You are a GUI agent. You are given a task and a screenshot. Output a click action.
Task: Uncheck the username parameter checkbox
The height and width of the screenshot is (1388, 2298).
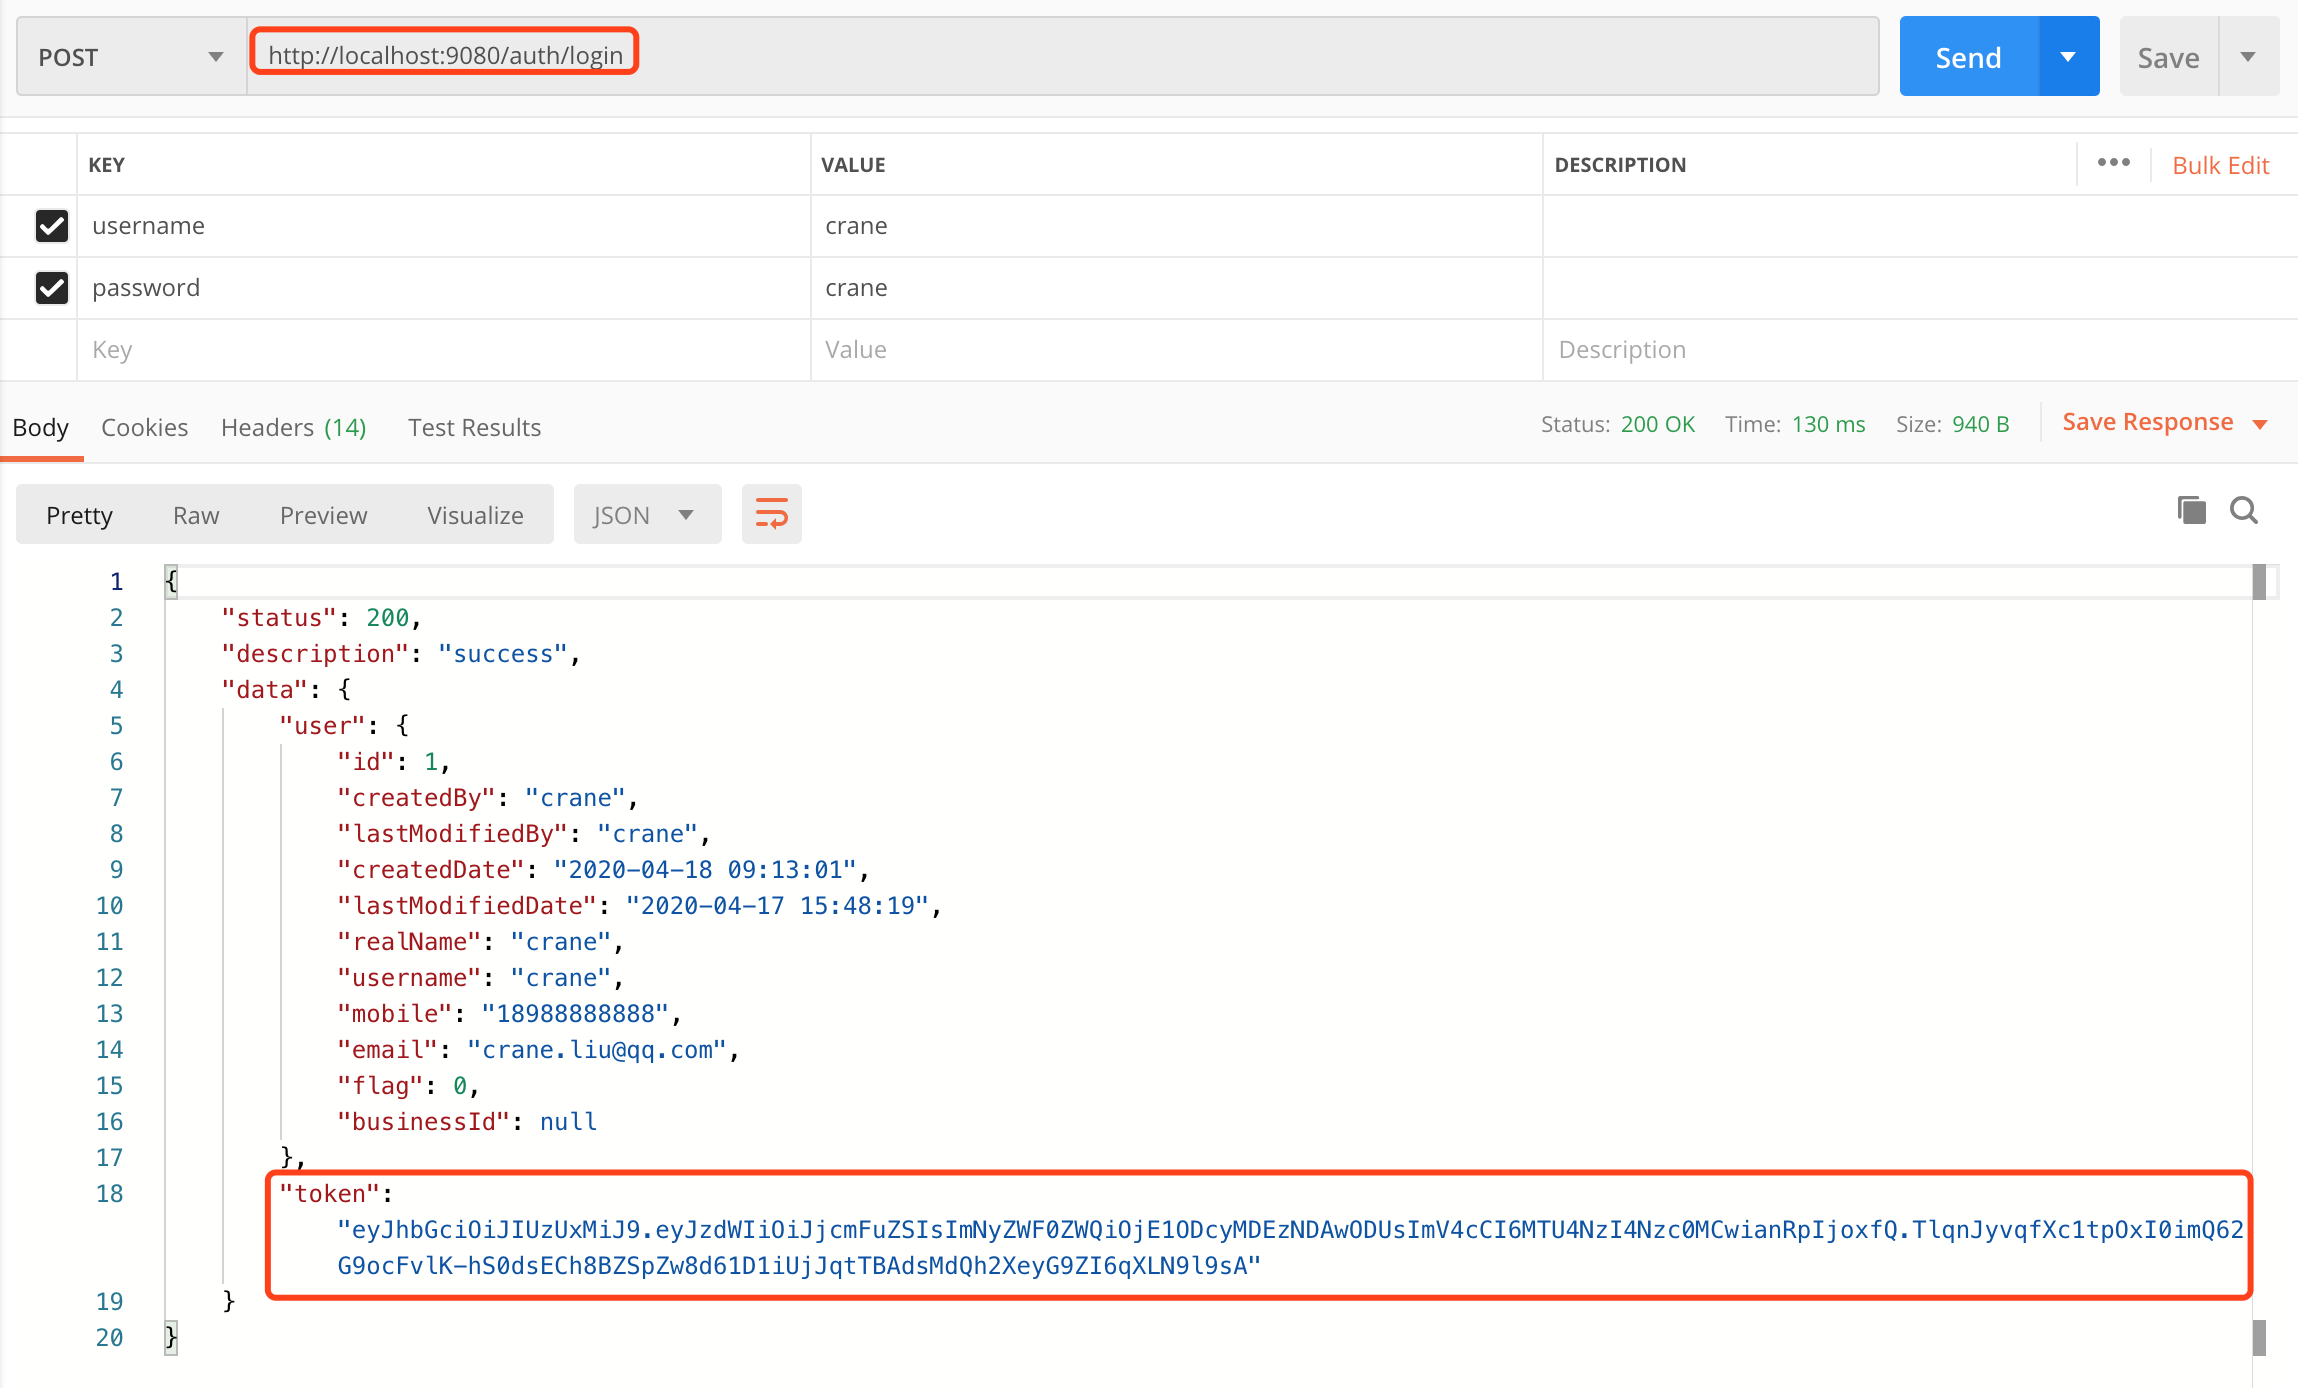tap(52, 226)
